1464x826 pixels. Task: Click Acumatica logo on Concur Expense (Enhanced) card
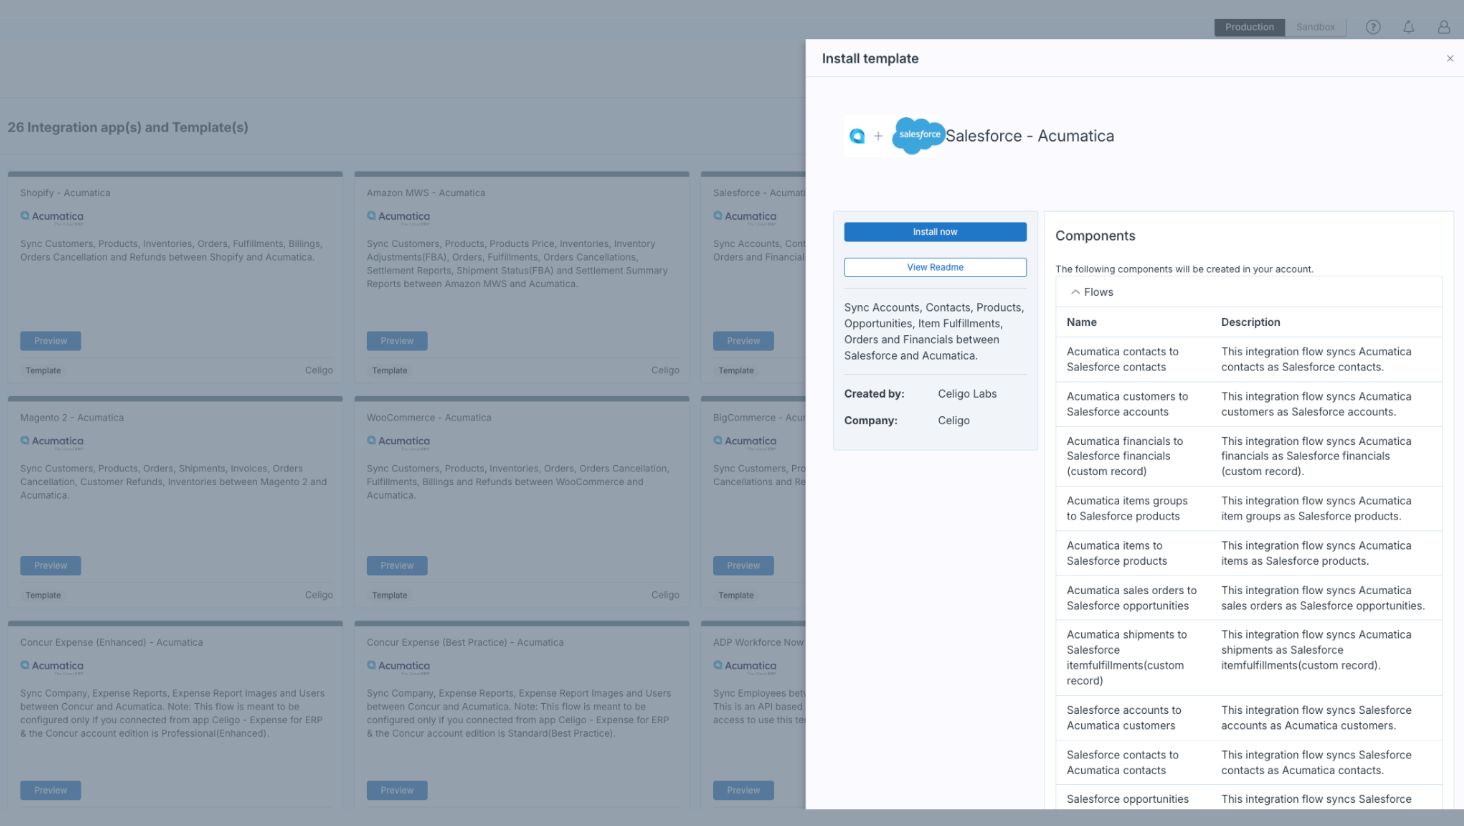tap(52, 666)
